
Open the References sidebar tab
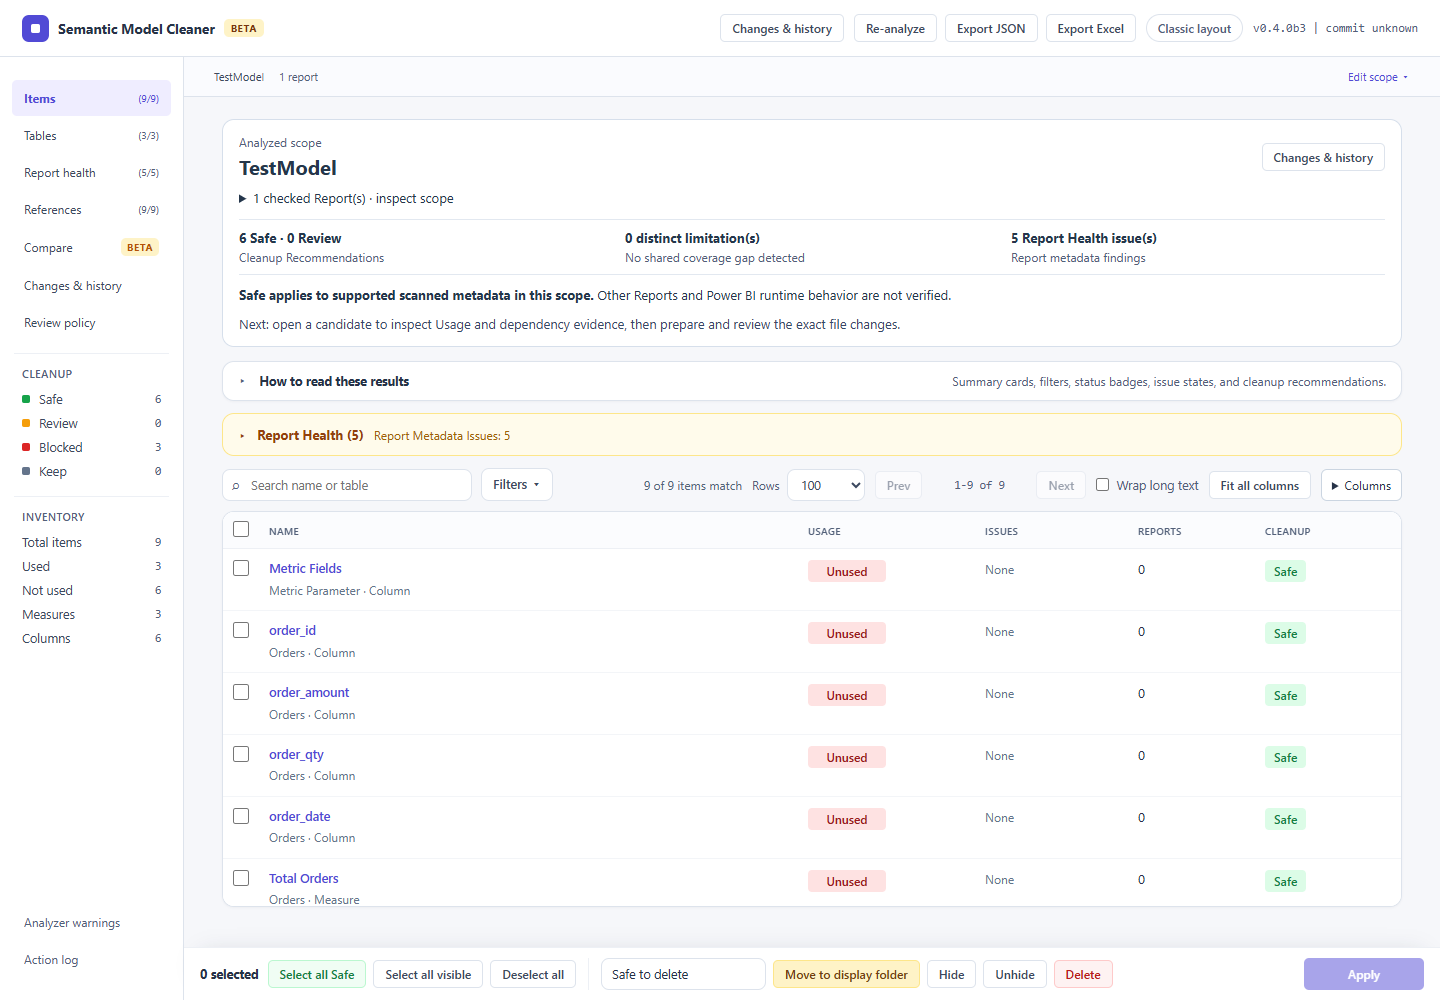(x=91, y=210)
